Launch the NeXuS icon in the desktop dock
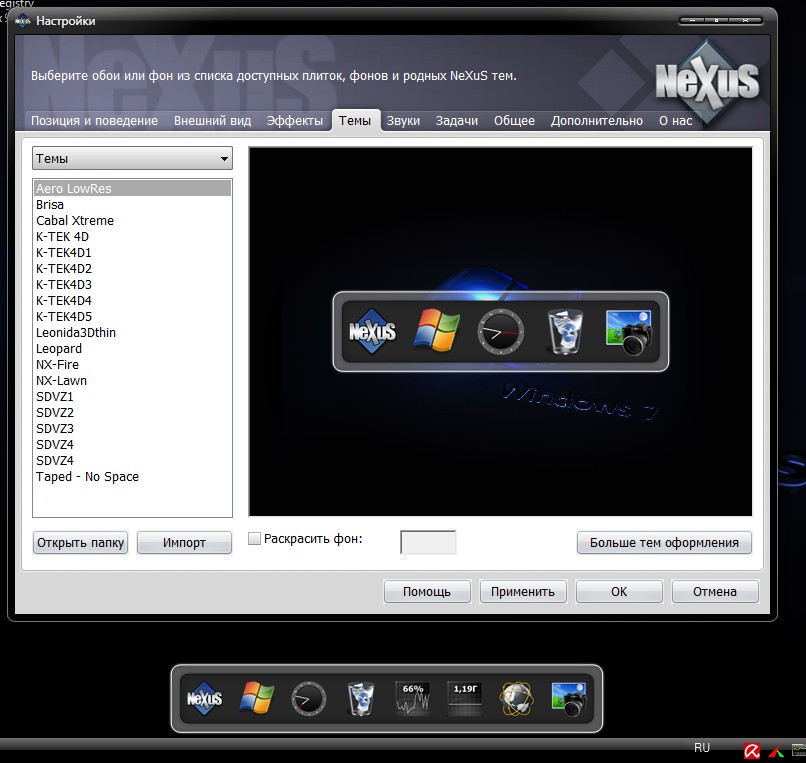The image size is (806, 763). [205, 698]
